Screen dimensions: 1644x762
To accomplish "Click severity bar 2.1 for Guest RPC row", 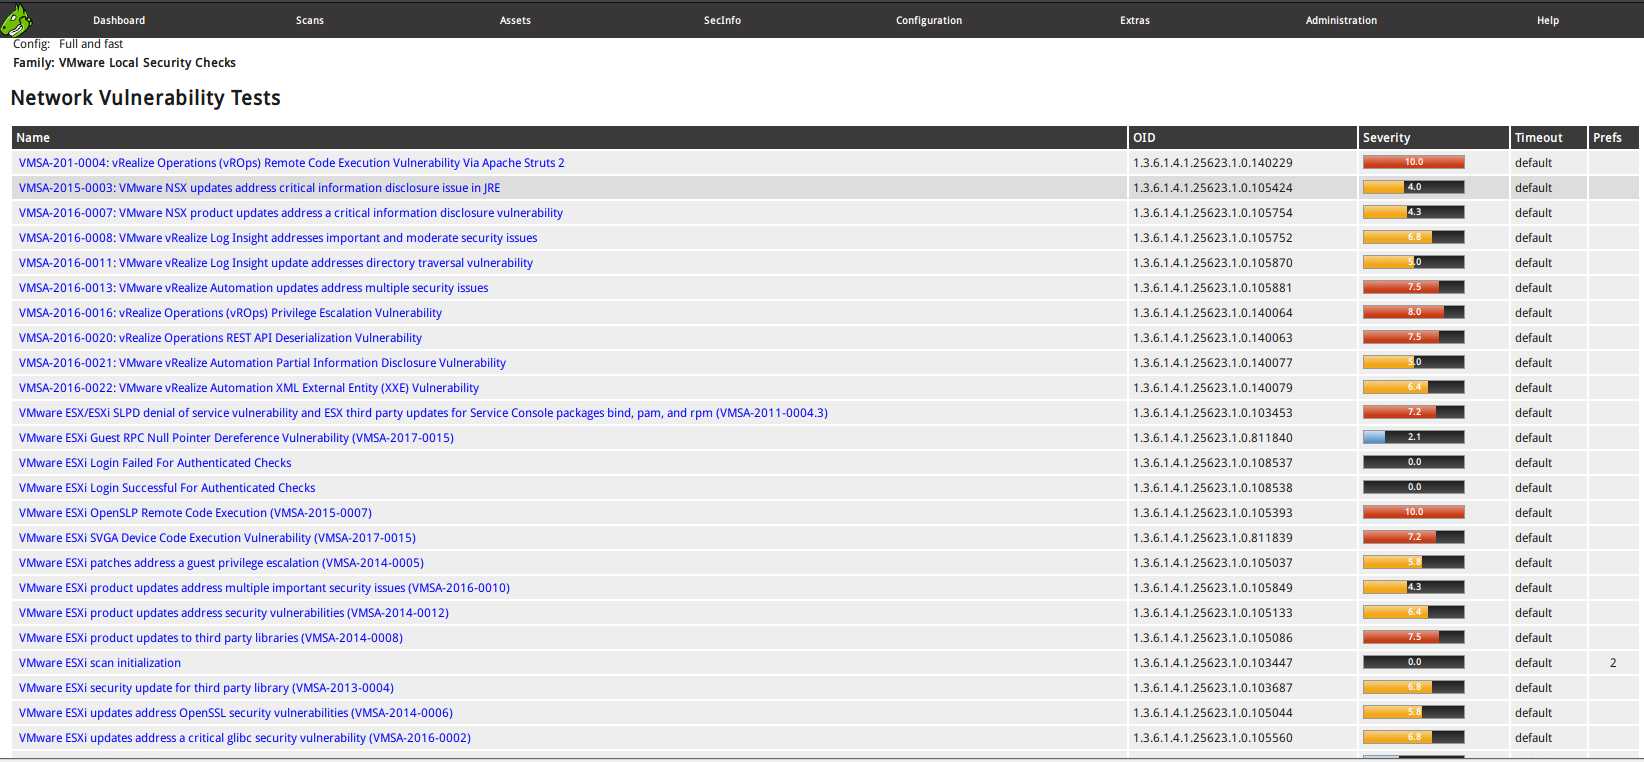I will (x=1413, y=437).
